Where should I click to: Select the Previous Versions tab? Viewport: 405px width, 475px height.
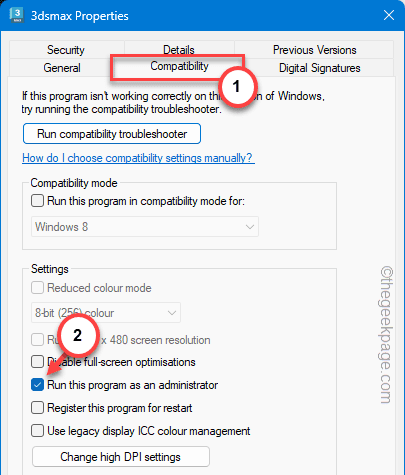tap(314, 50)
